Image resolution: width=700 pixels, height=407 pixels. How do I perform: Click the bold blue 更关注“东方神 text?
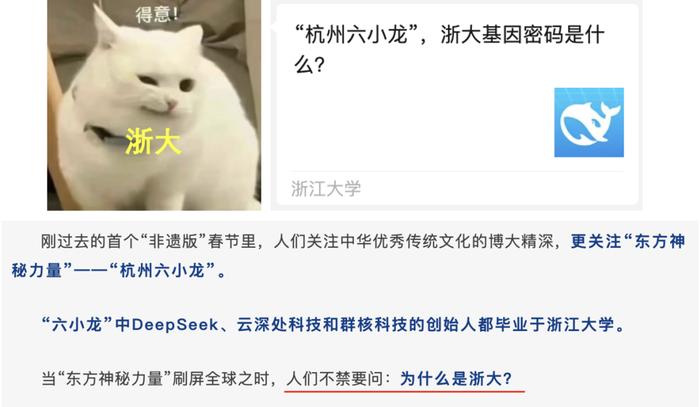(628, 241)
